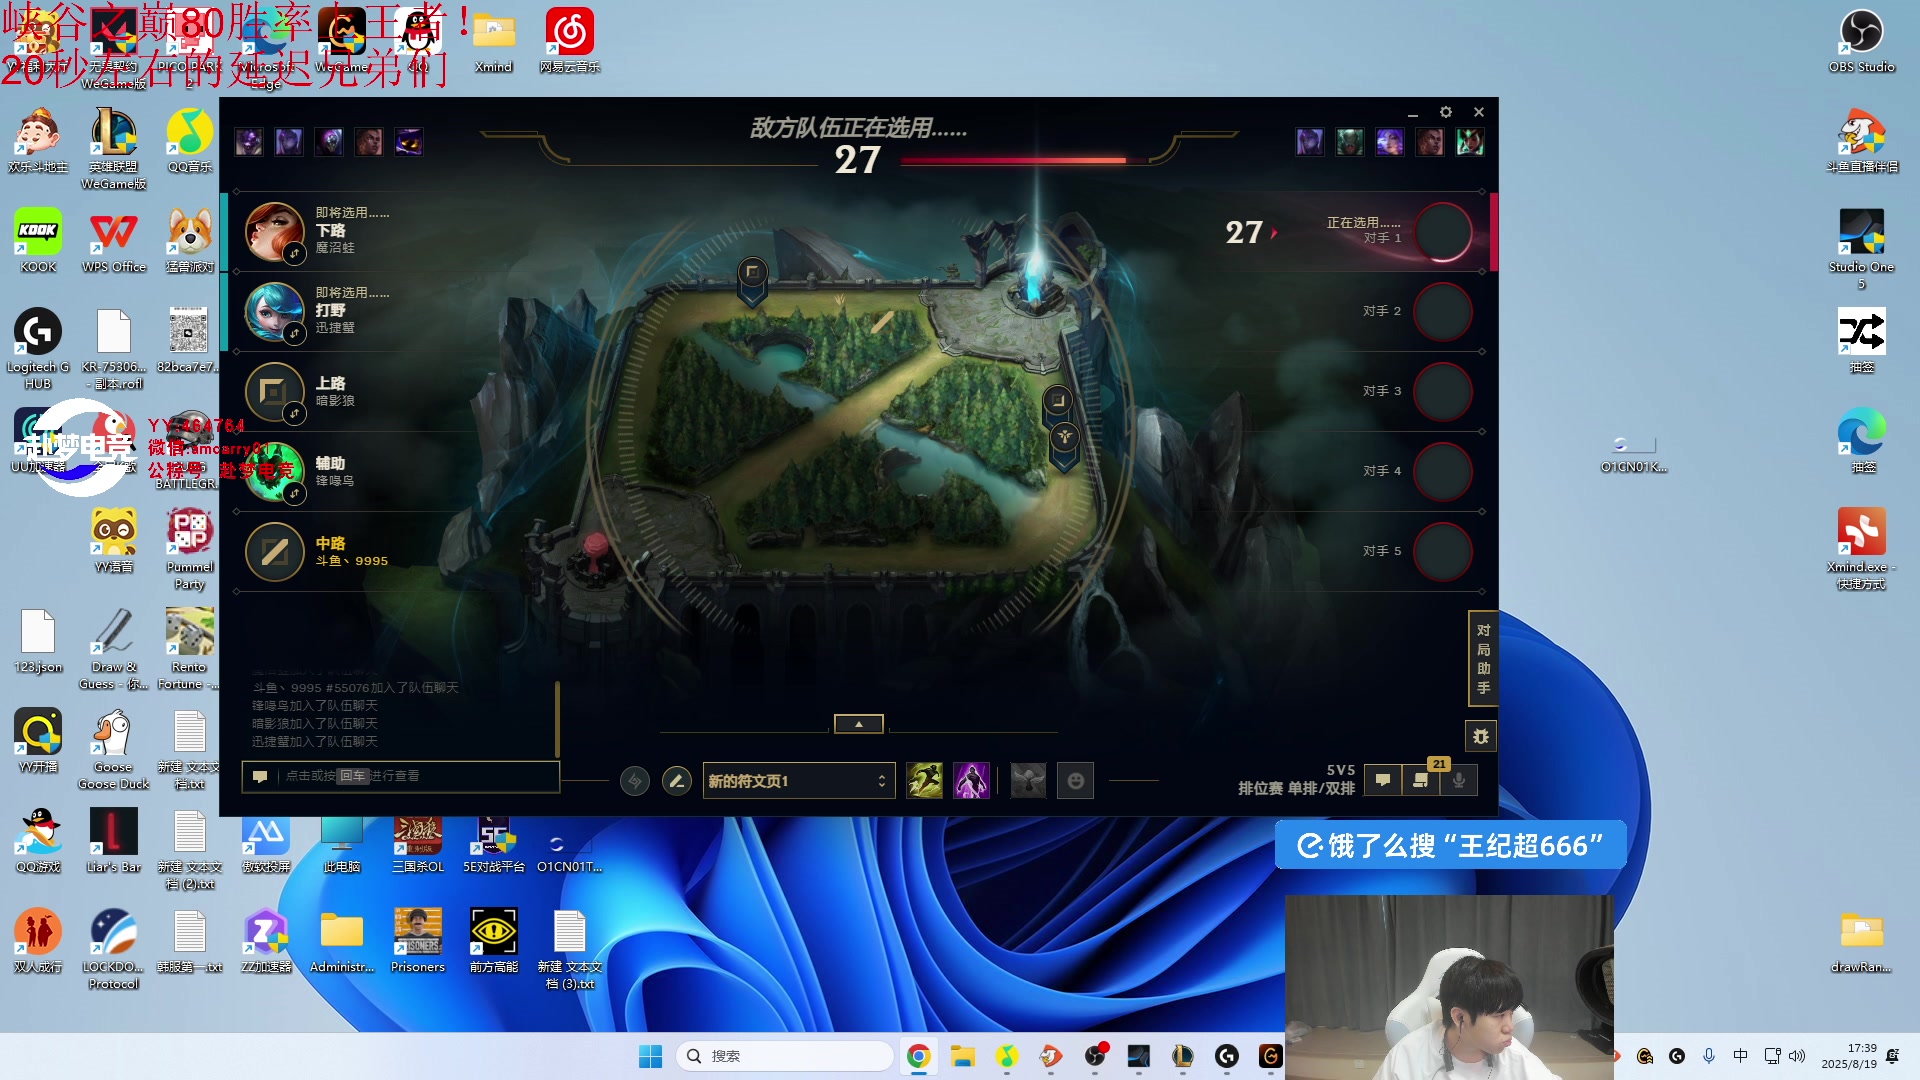1920x1080 pixels.
Task: Click the swap icon on 打野 迅捷蟹 portrait
Action: pos(294,333)
